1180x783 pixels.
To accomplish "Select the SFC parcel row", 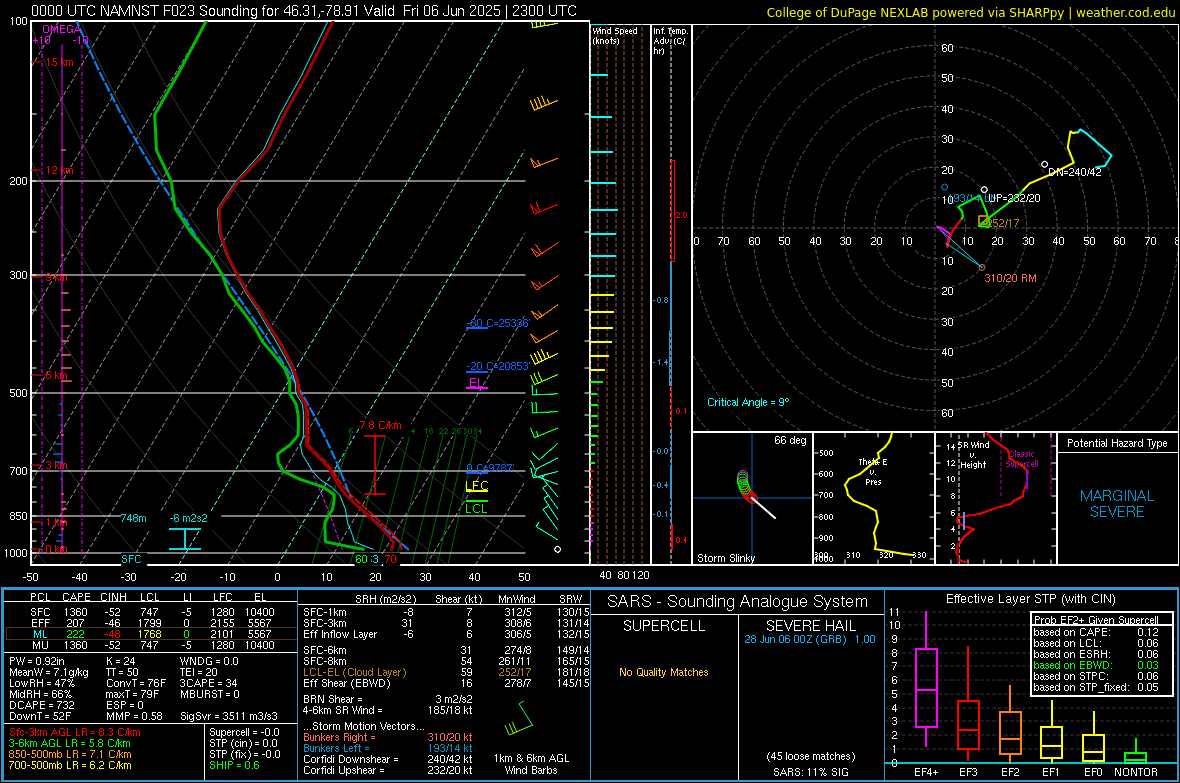I will (x=151, y=612).
